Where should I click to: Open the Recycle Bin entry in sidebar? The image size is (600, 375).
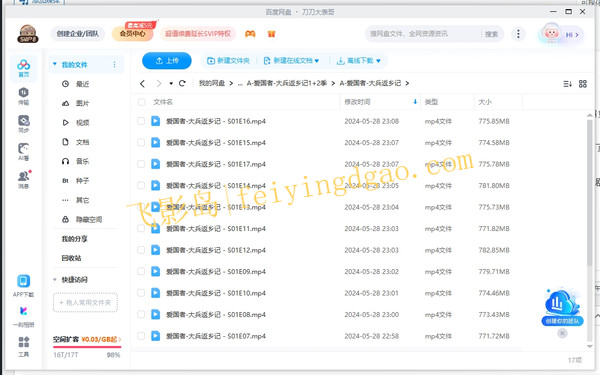pos(72,258)
